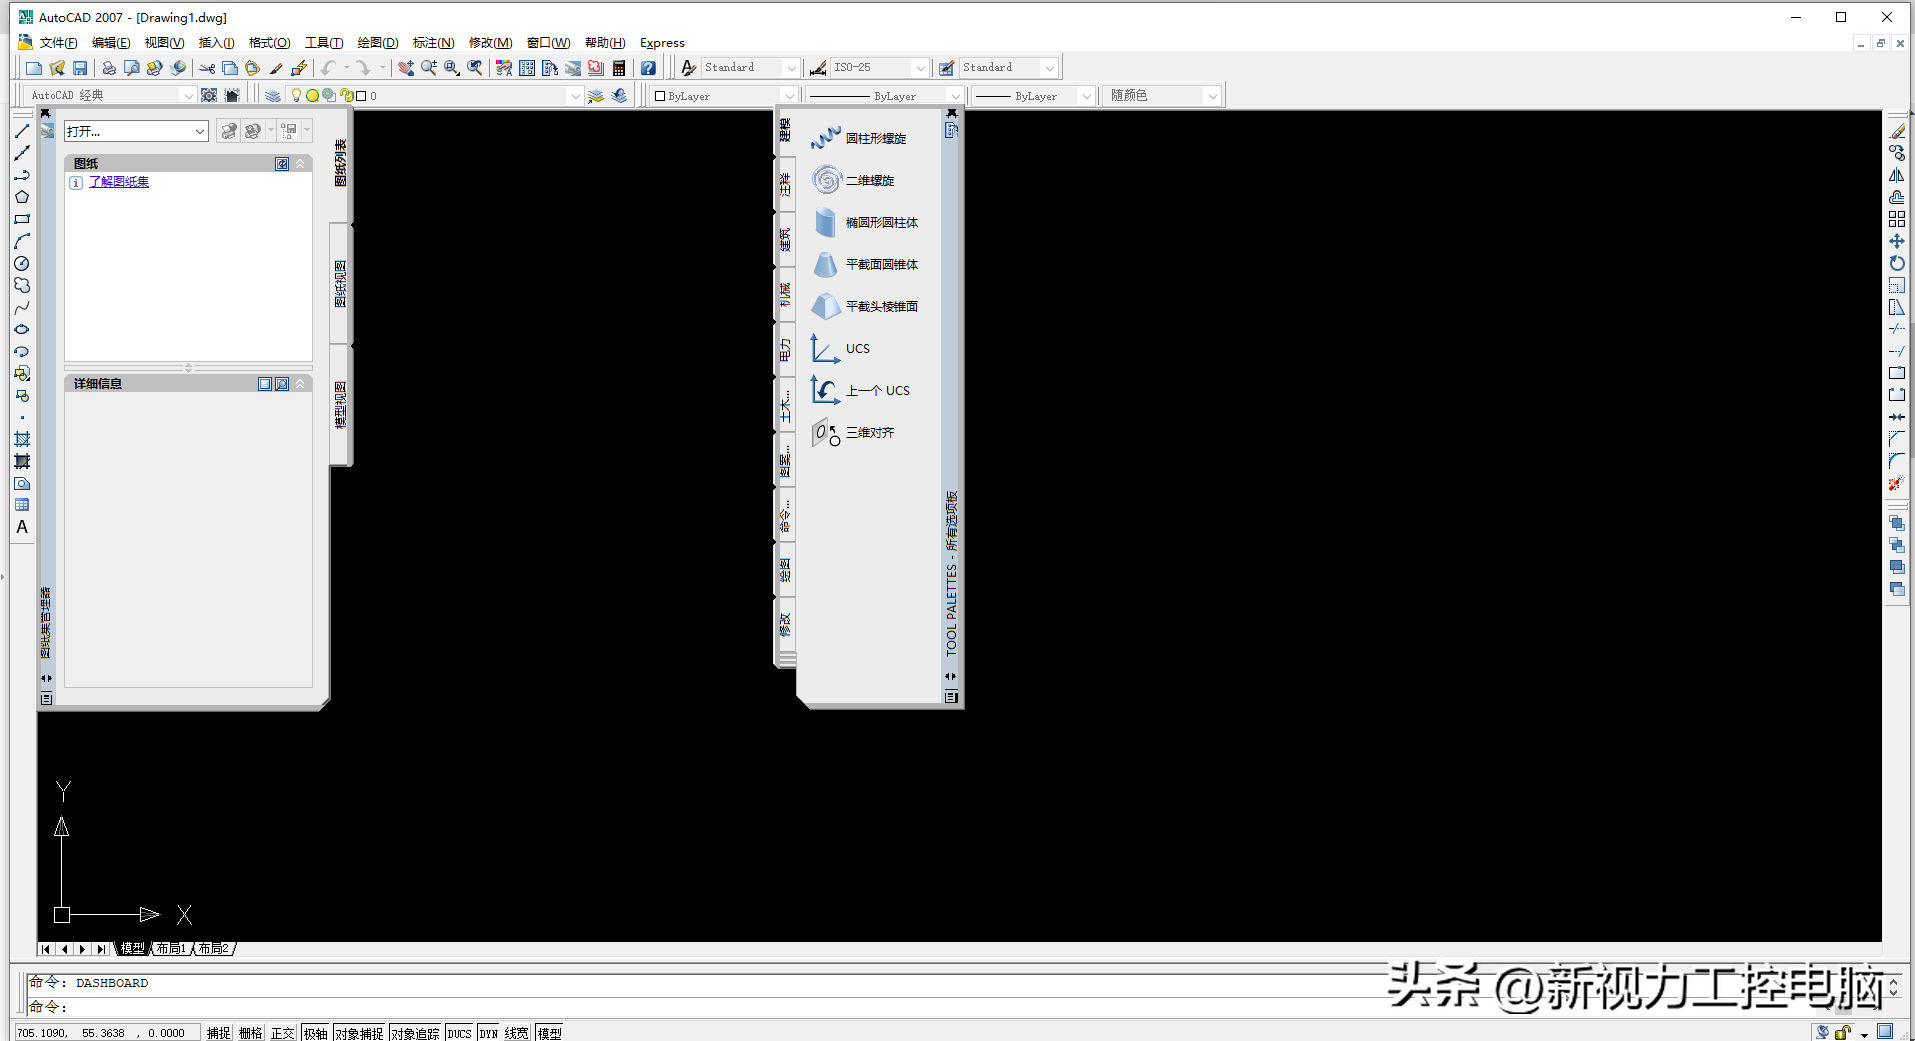Toggle 正交 ortho mode in status bar
The width and height of the screenshot is (1915, 1041).
(x=283, y=1033)
